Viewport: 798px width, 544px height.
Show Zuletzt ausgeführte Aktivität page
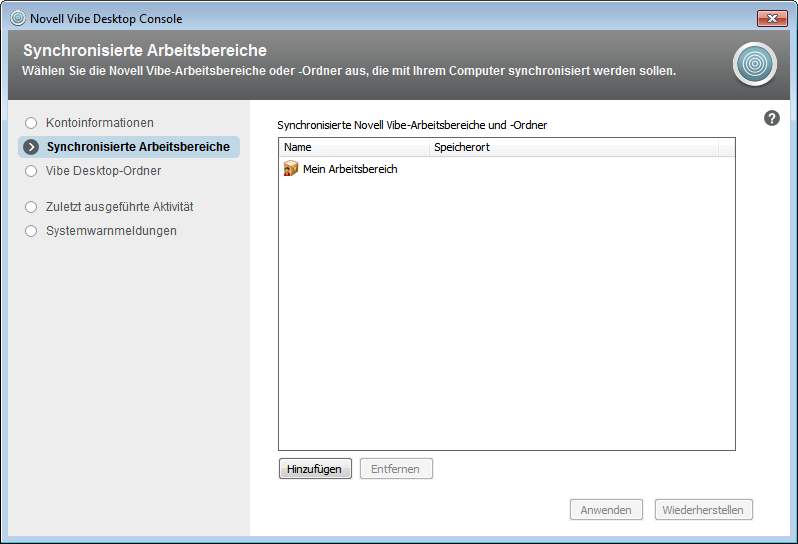tap(120, 207)
